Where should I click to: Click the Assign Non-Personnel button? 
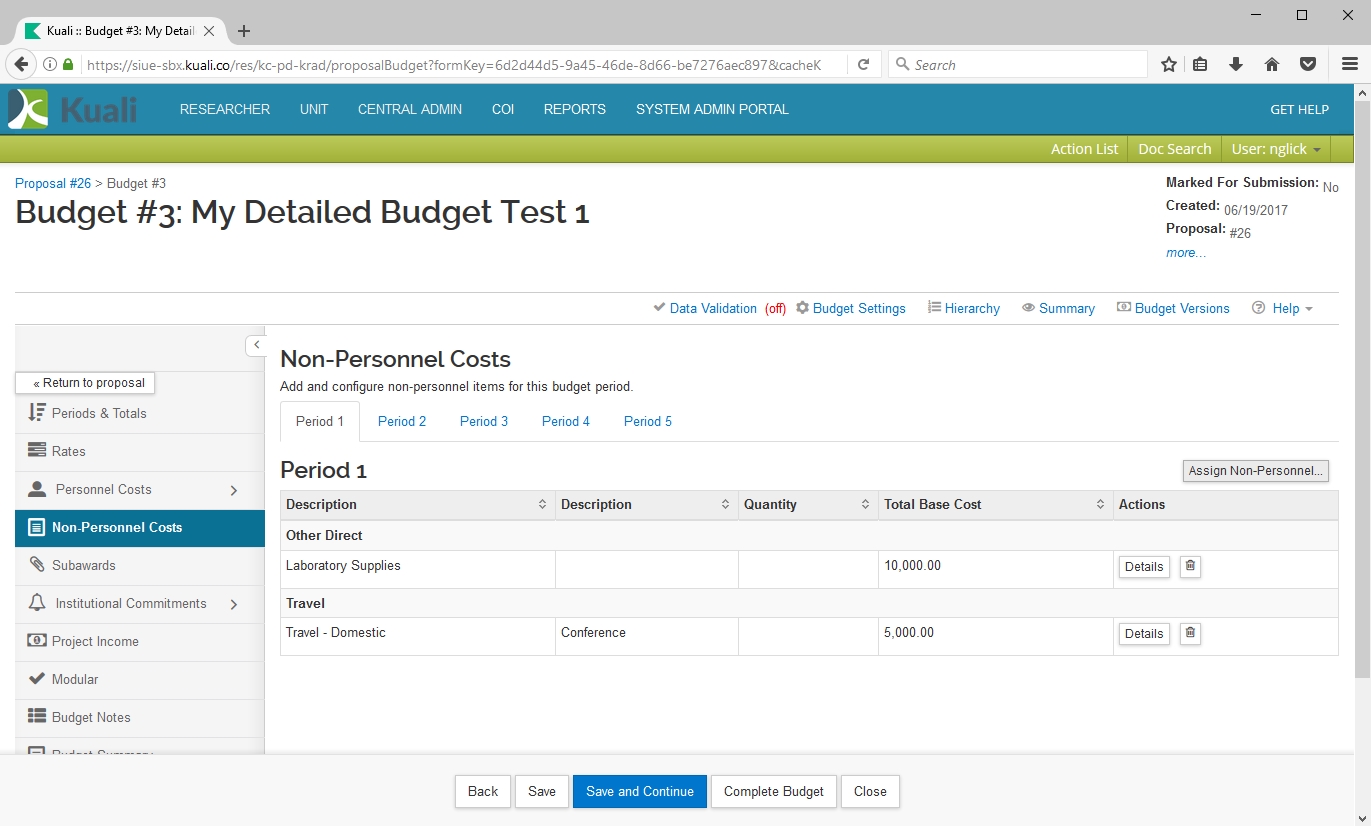(x=1255, y=471)
